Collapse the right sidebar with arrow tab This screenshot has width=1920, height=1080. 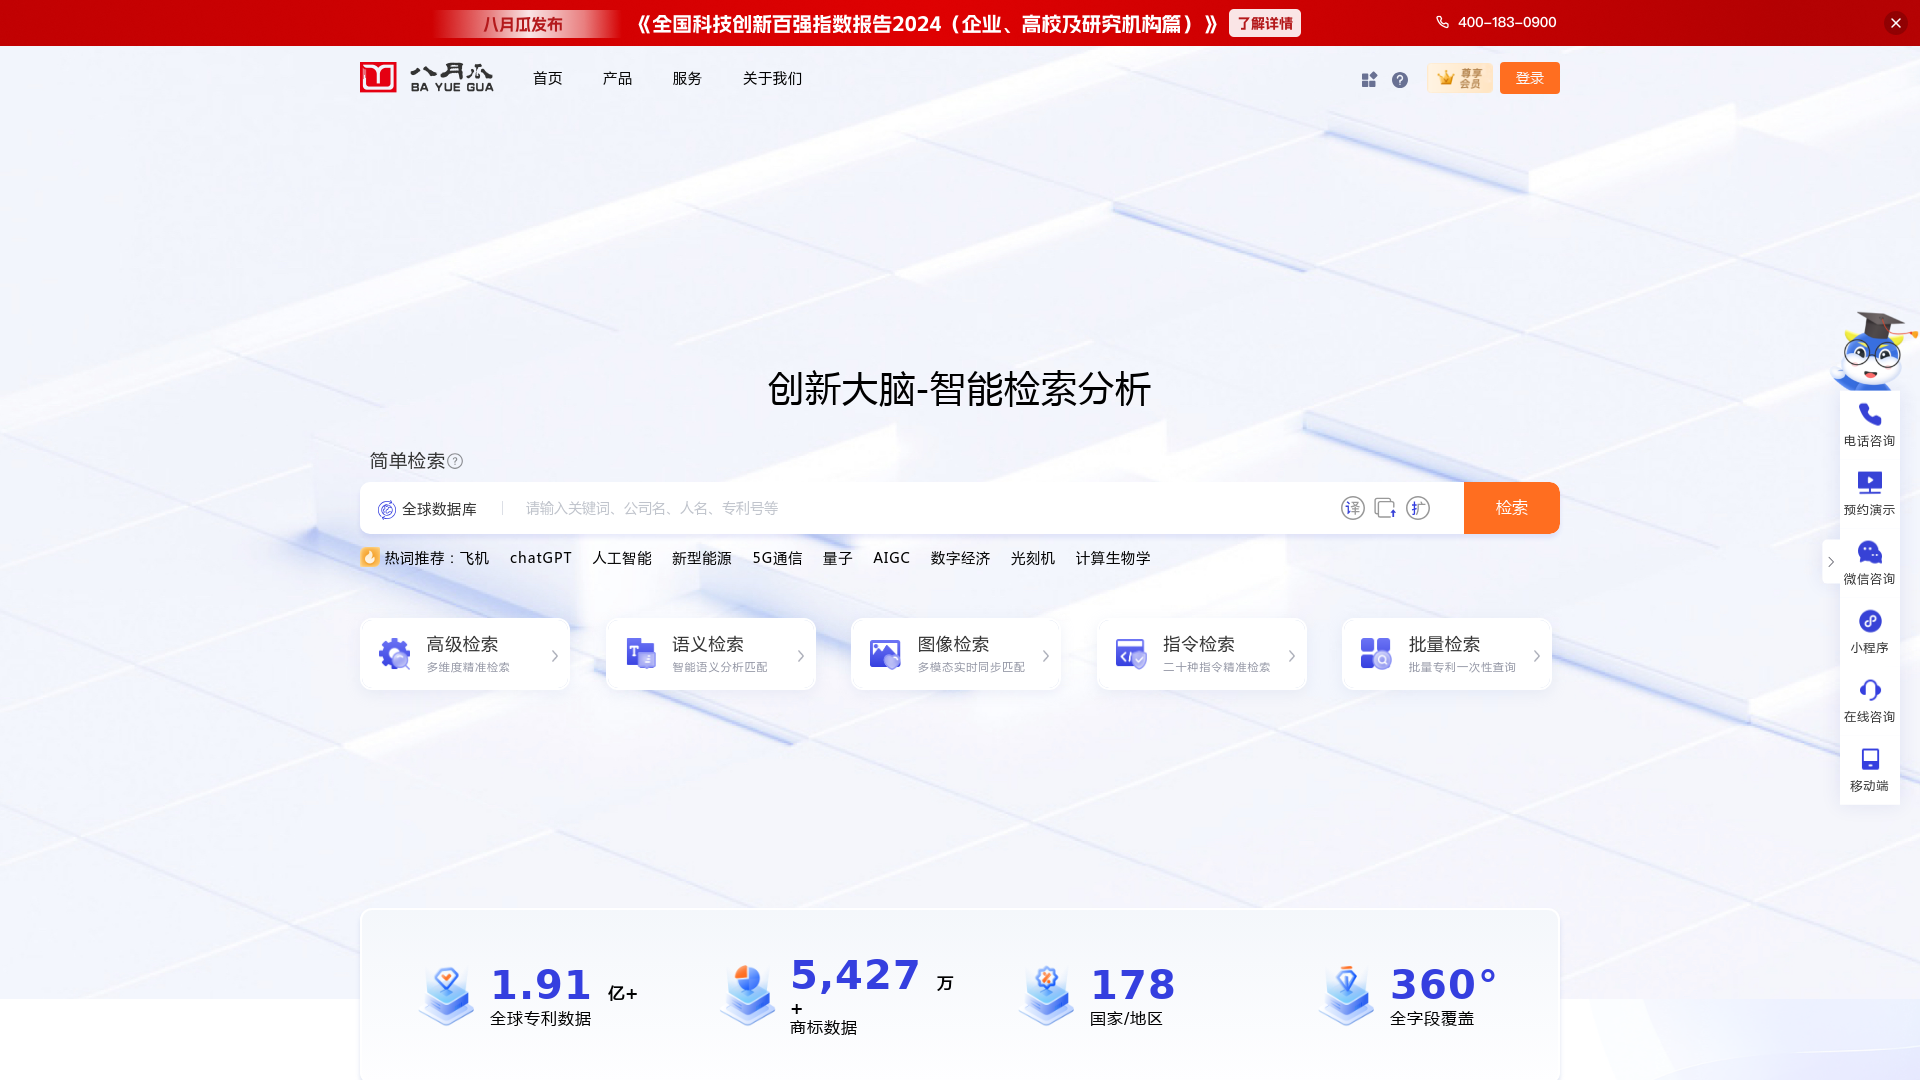(x=1831, y=562)
